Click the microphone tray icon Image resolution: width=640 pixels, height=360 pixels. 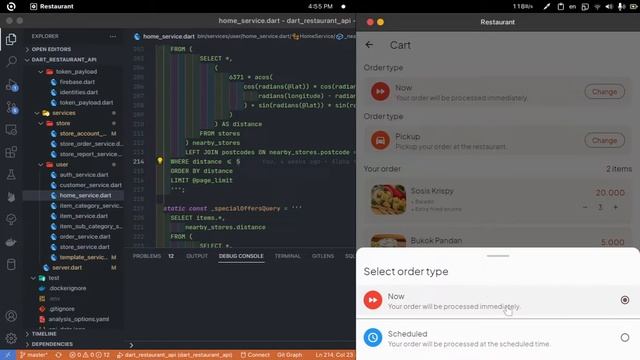pyautogui.click(x=621, y=7)
